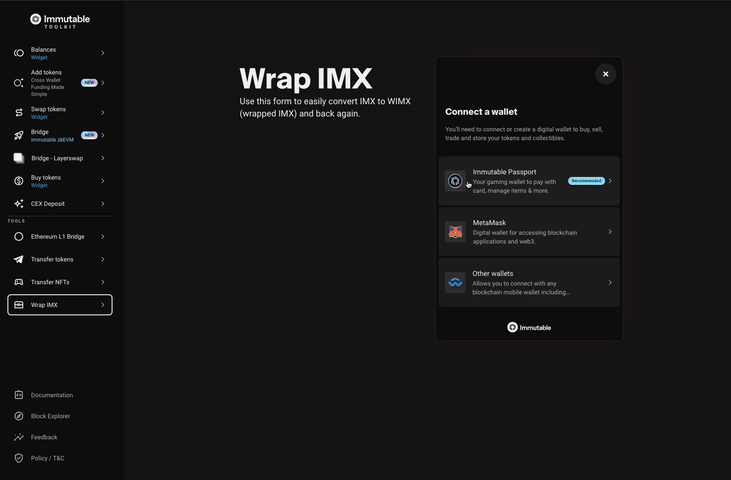Open the CEX Deposit menu item
This screenshot has width=731, height=480.
click(x=60, y=204)
